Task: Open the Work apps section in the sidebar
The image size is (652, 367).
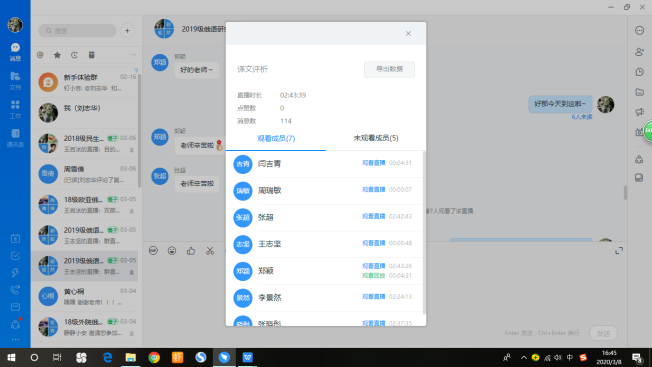Action: (x=15, y=109)
